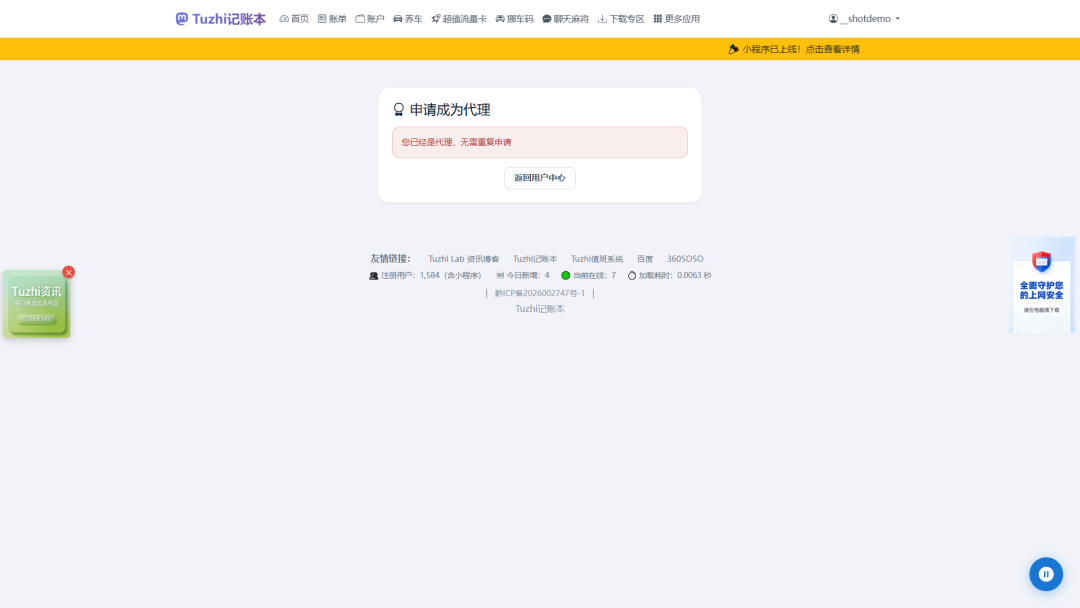Click the stopwatch icon beside 加载耗时
Viewport: 1080px width, 608px height.
point(632,275)
